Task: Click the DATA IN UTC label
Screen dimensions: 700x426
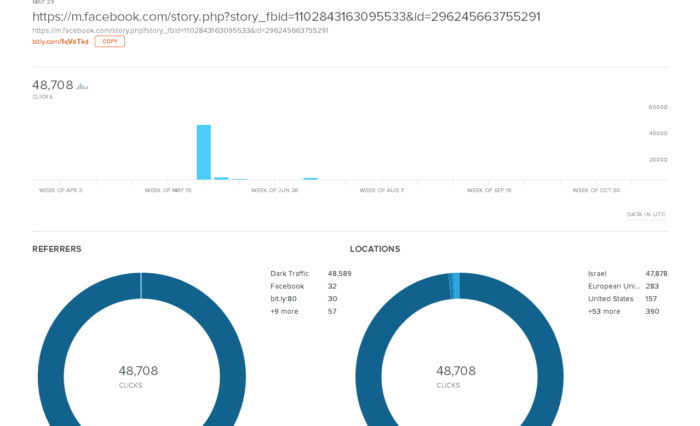Action: (x=646, y=215)
